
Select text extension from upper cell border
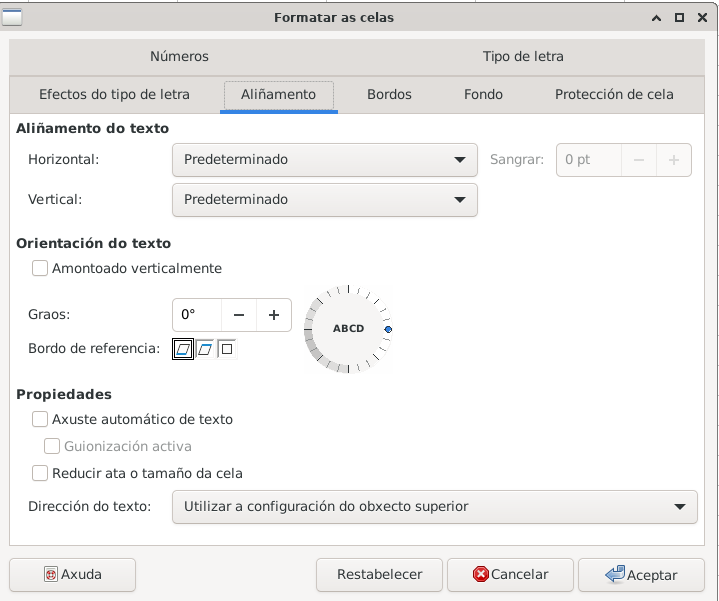point(205,349)
